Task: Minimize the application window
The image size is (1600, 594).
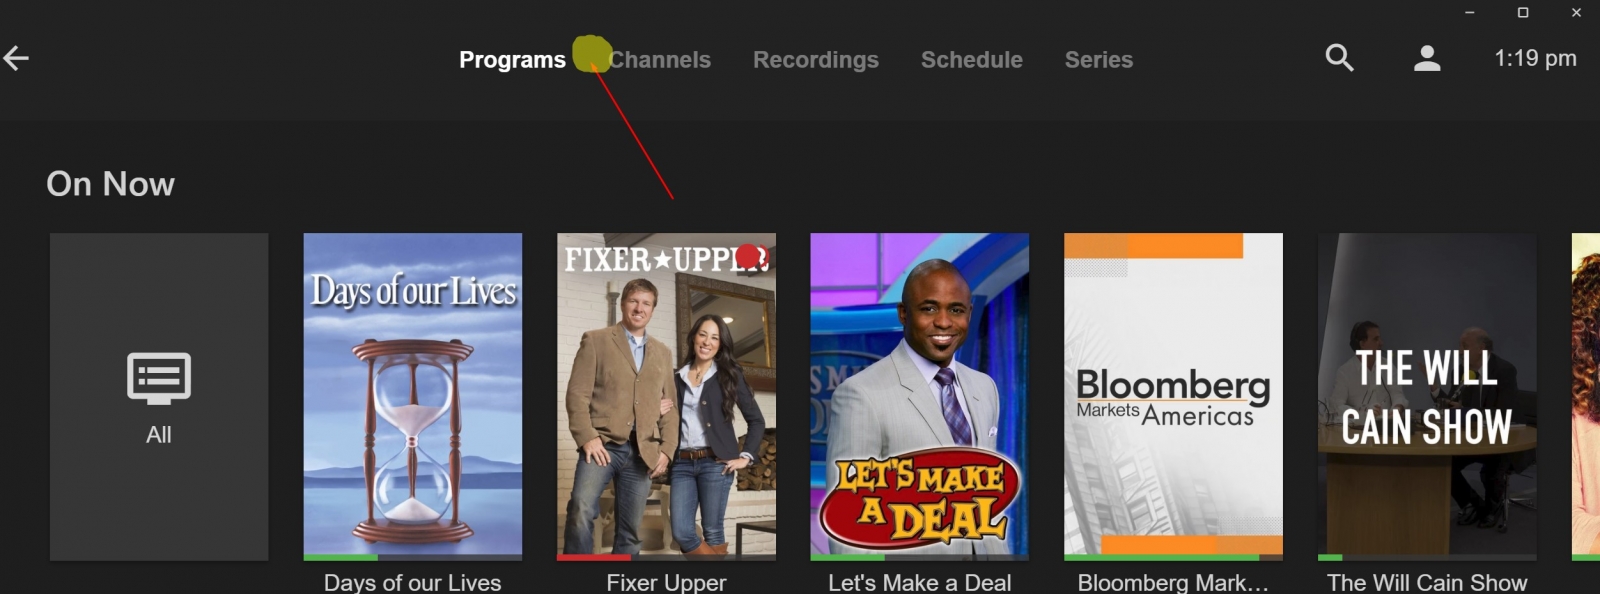Action: [x=1469, y=12]
